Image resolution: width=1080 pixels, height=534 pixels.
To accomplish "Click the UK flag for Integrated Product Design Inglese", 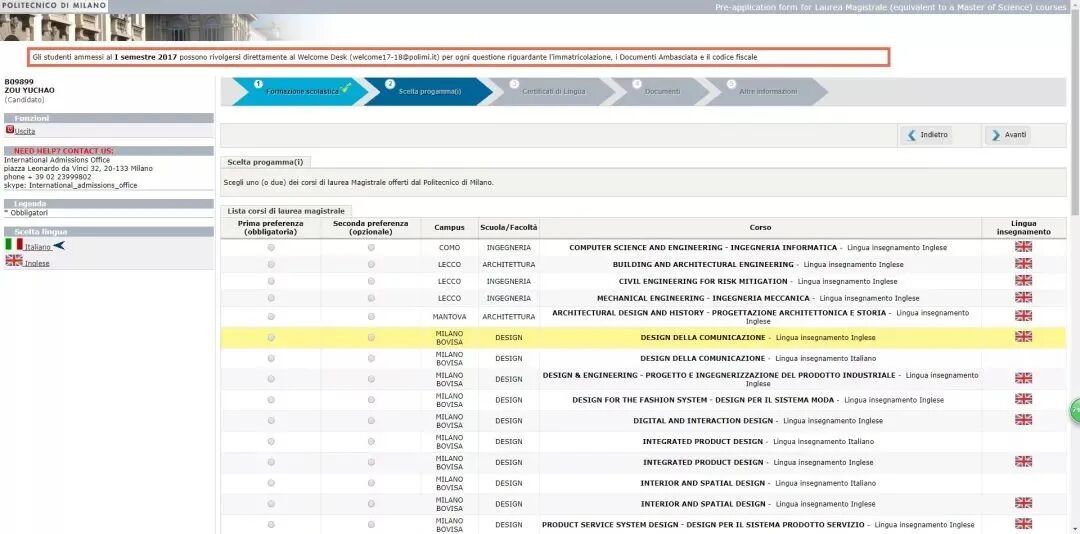I will click(x=1024, y=461).
